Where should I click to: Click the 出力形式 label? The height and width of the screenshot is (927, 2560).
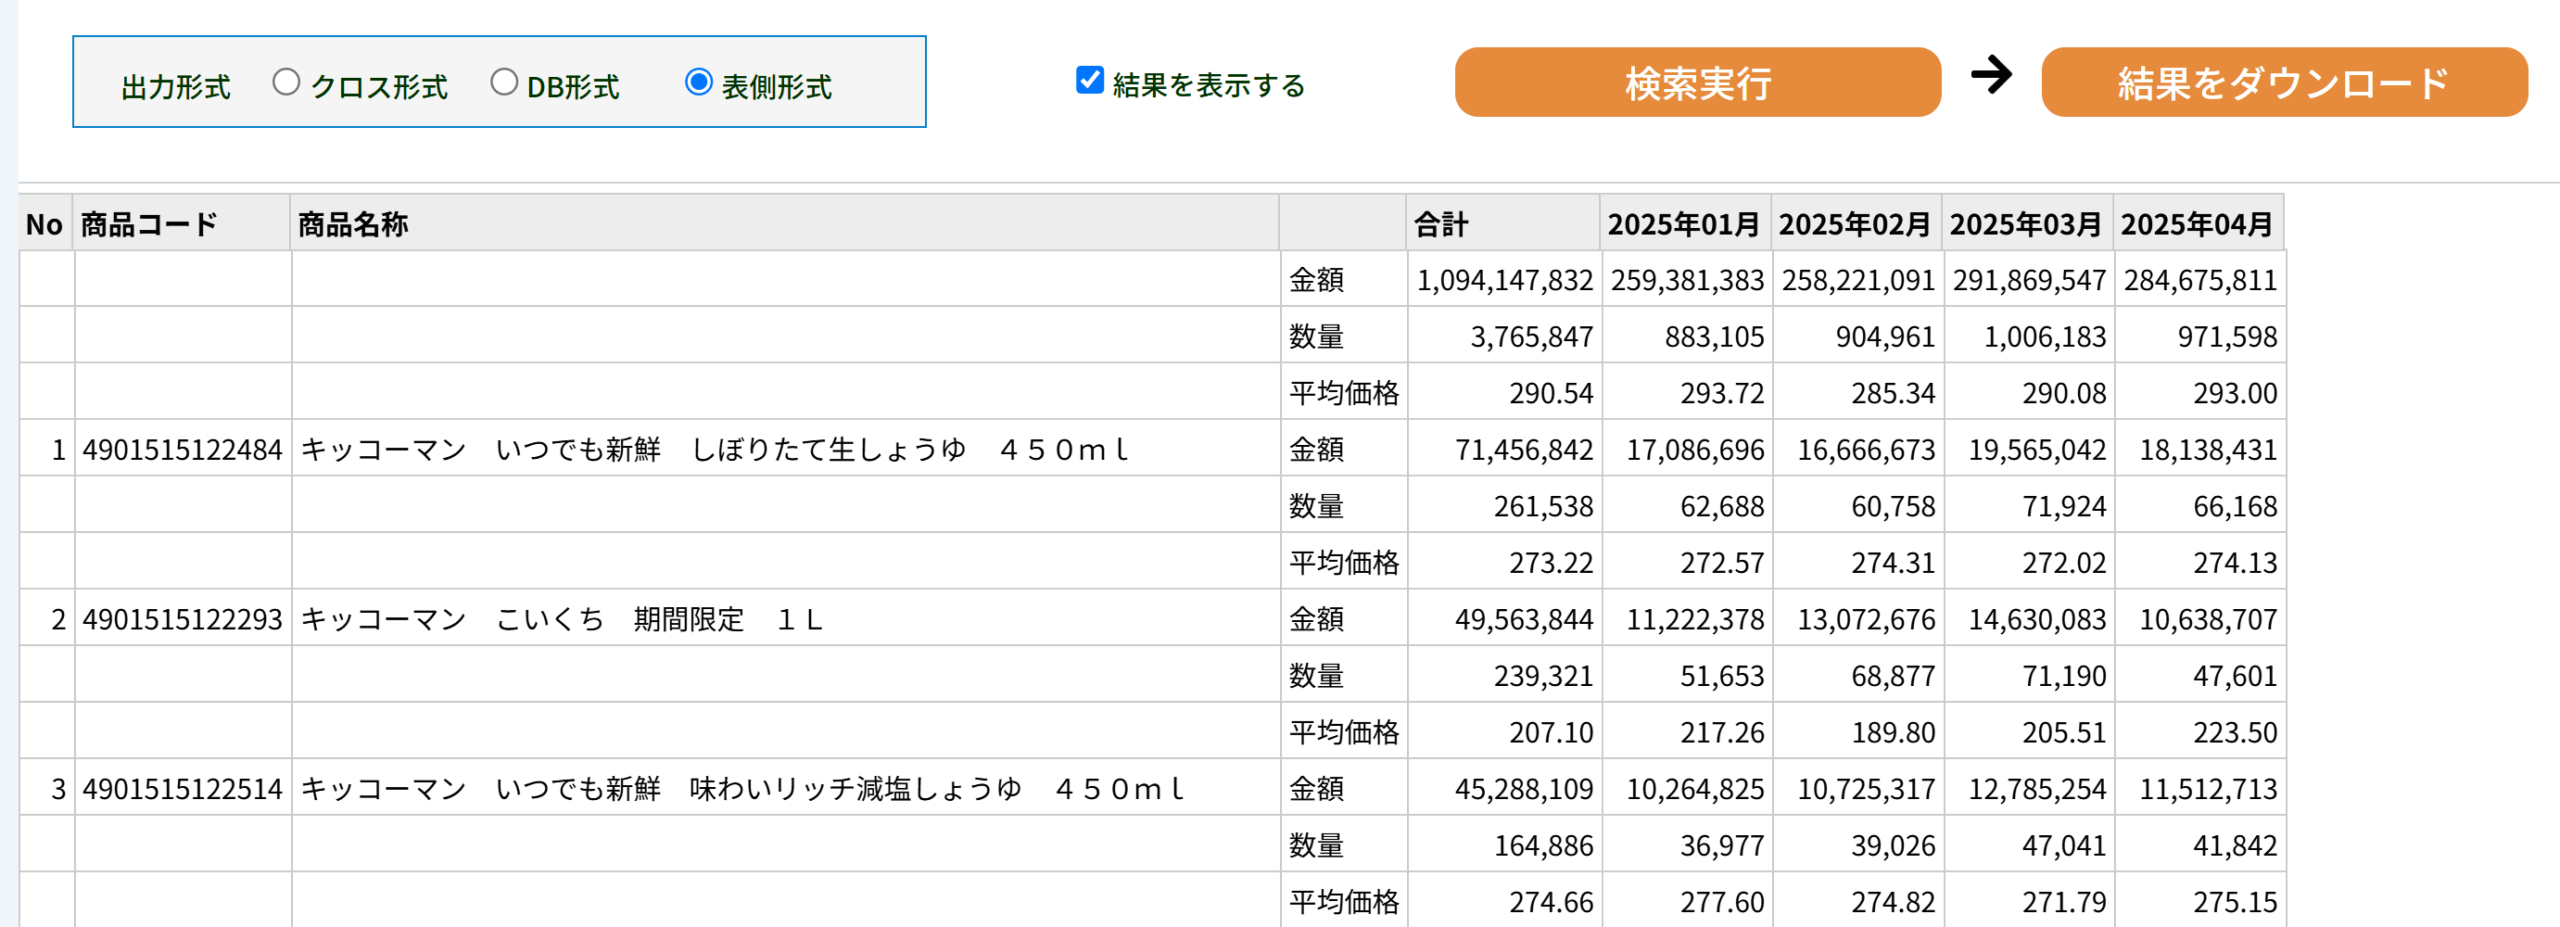pyautogui.click(x=176, y=87)
